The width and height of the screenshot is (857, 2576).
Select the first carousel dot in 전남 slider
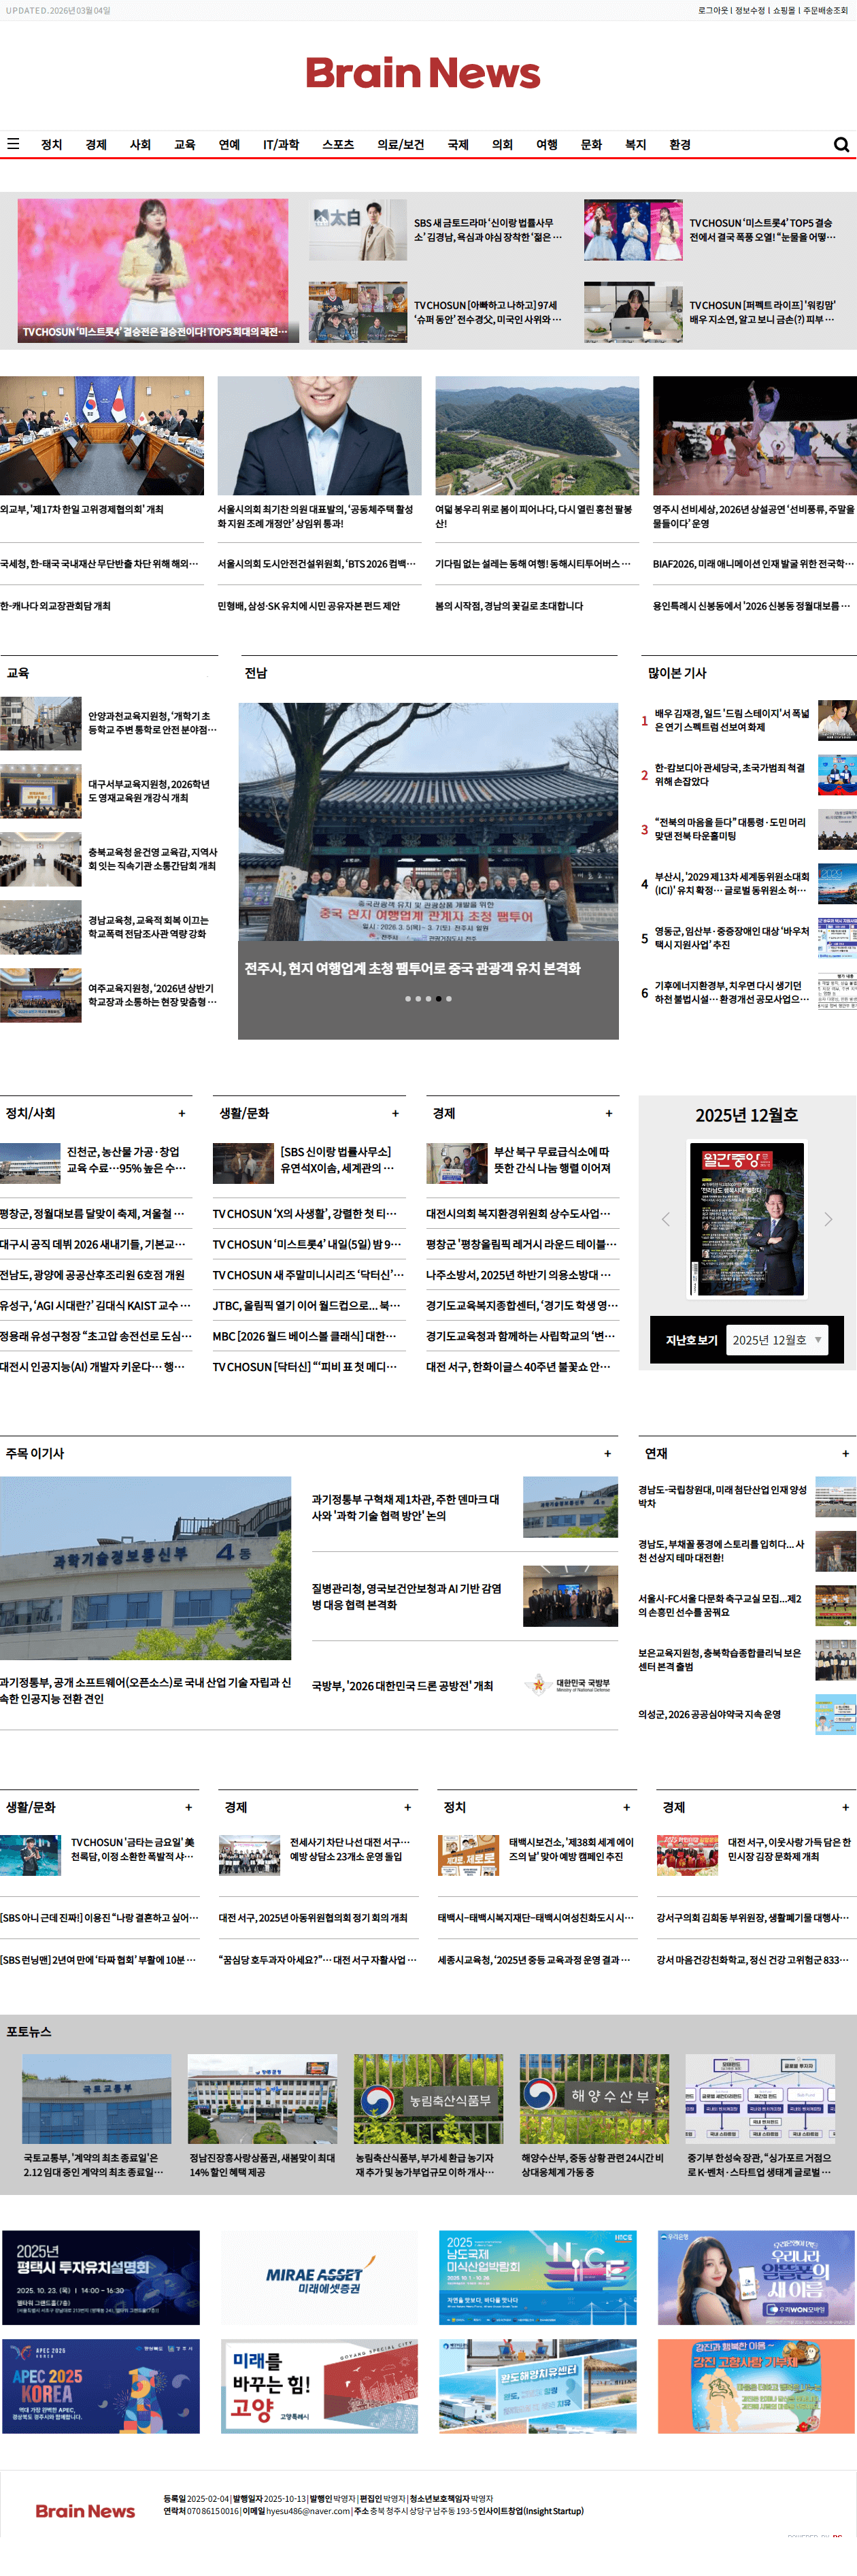point(408,998)
